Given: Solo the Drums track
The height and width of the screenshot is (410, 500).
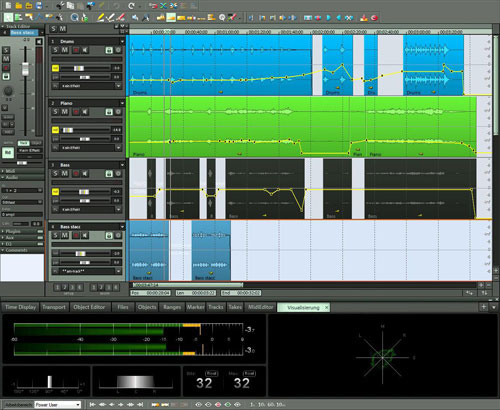Looking at the screenshot, I should (55, 50).
